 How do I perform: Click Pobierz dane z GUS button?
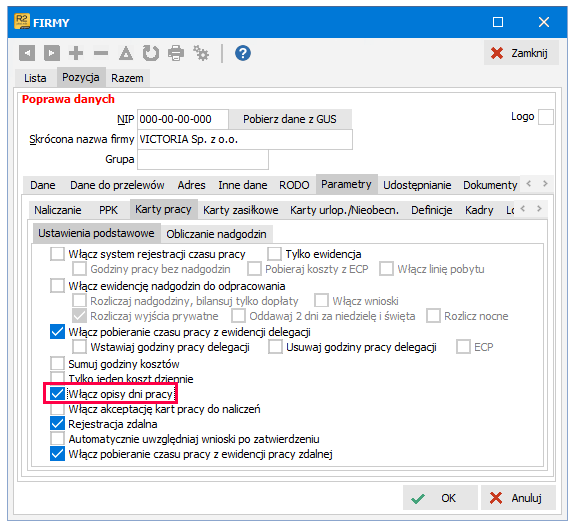click(x=290, y=119)
